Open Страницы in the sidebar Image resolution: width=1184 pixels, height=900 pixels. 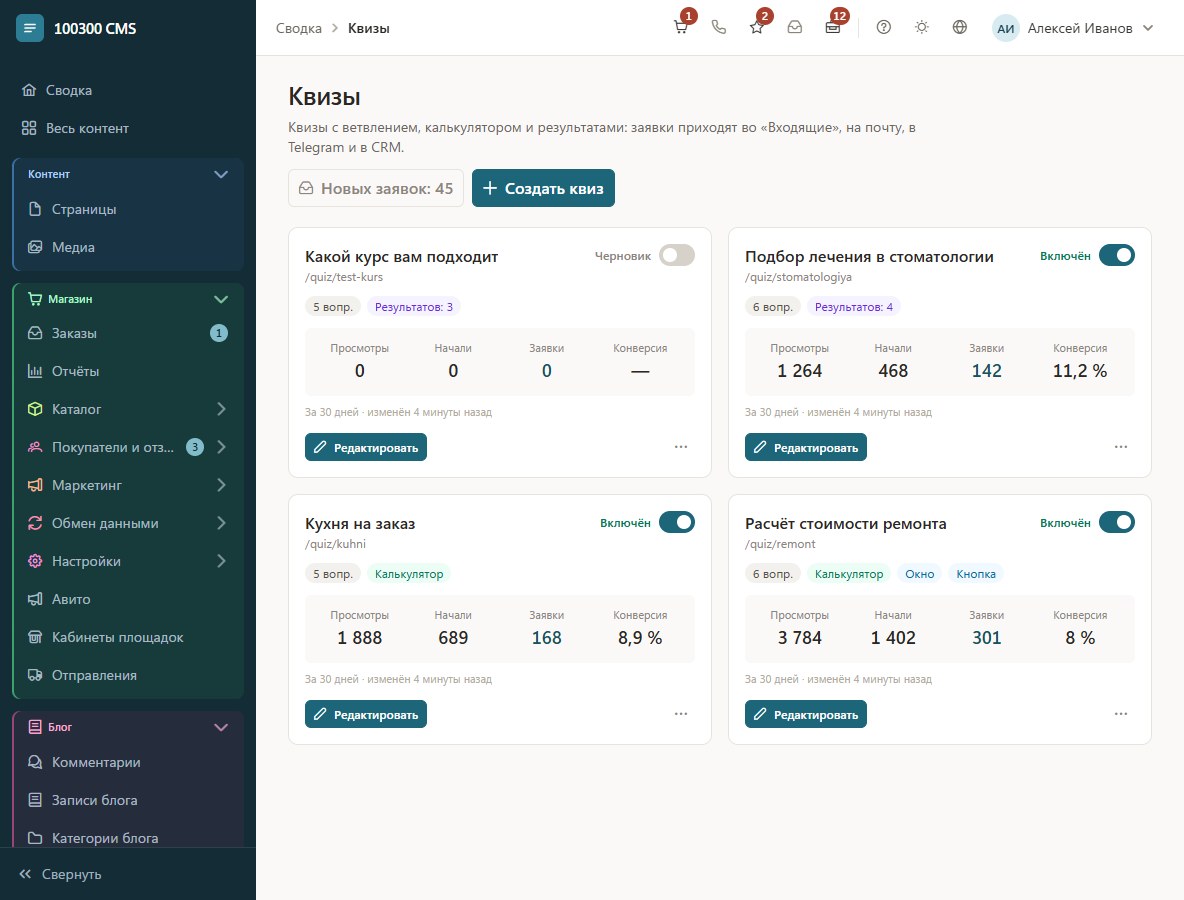pos(128,209)
